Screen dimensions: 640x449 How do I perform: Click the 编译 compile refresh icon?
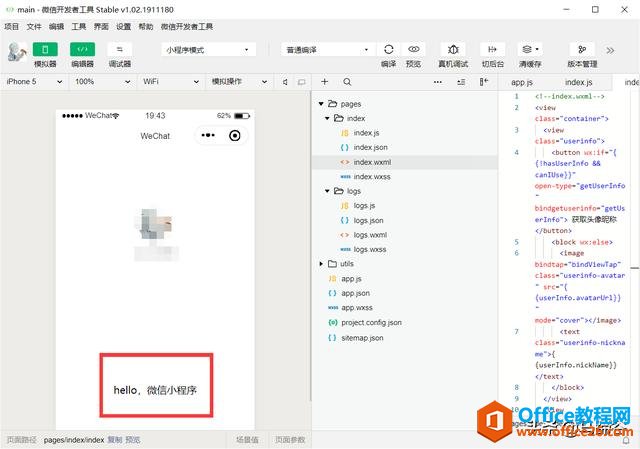point(389,49)
